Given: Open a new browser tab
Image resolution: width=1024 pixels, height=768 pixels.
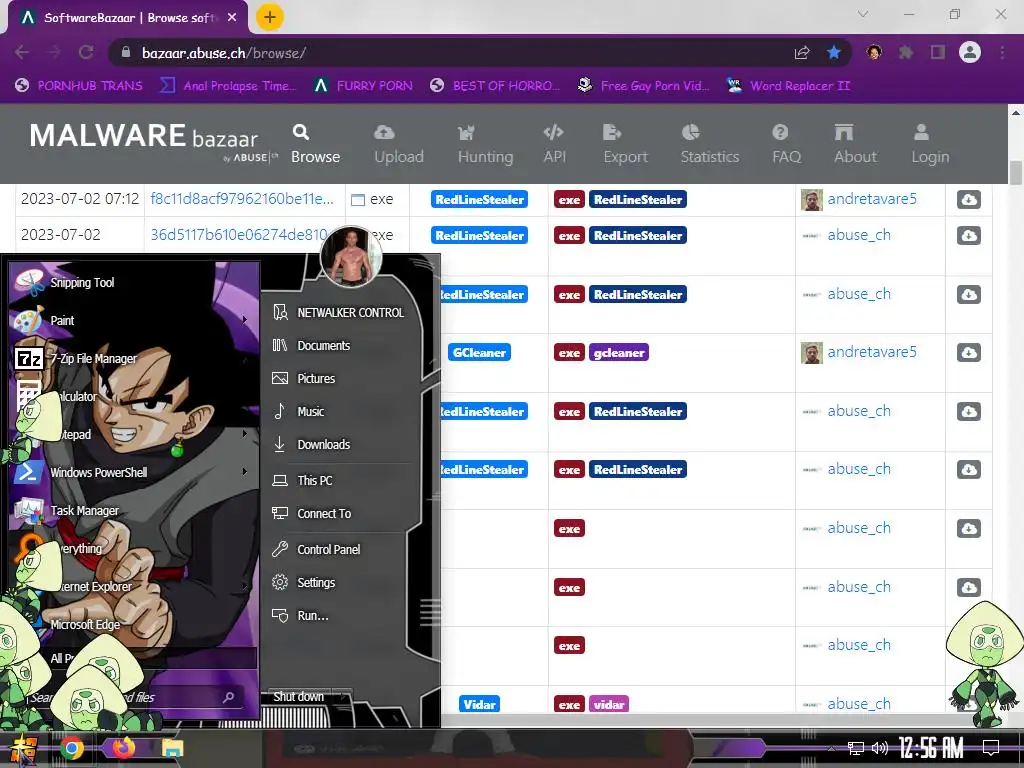Looking at the screenshot, I should pyautogui.click(x=270, y=17).
